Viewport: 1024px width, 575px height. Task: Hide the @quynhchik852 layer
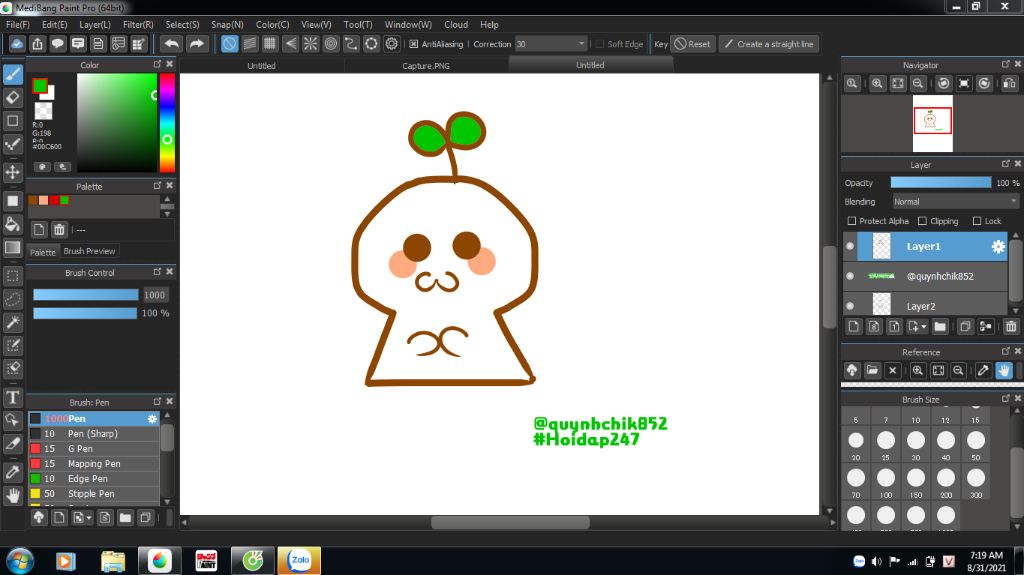coord(850,276)
